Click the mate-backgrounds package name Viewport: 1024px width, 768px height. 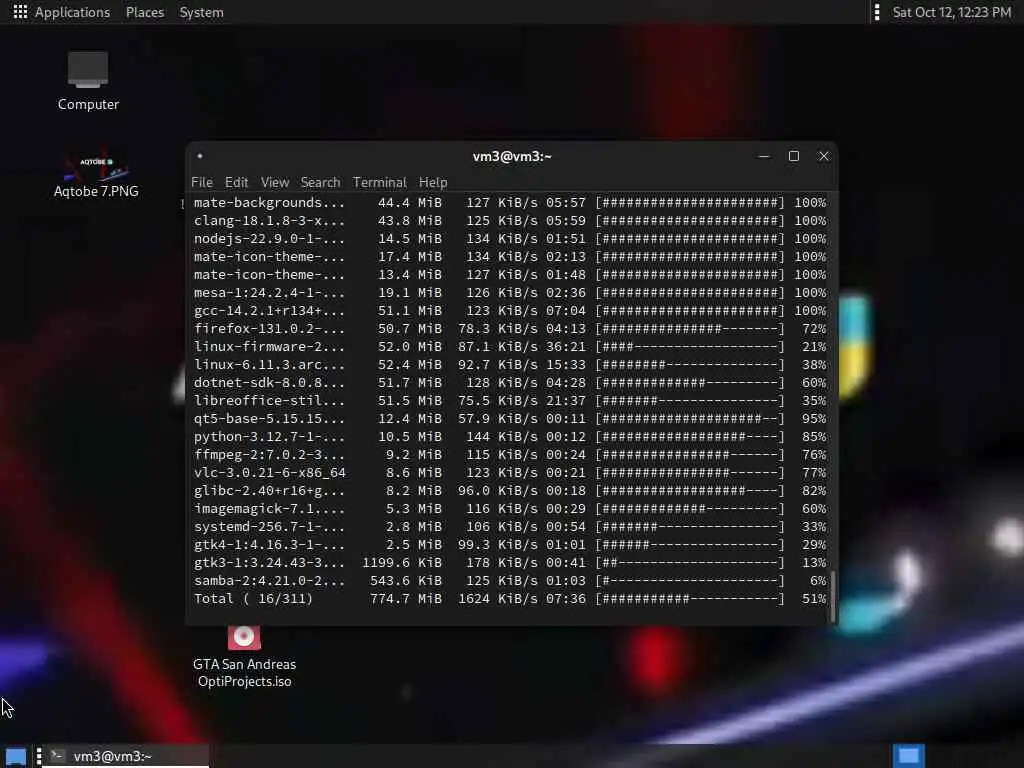[x=269, y=202]
